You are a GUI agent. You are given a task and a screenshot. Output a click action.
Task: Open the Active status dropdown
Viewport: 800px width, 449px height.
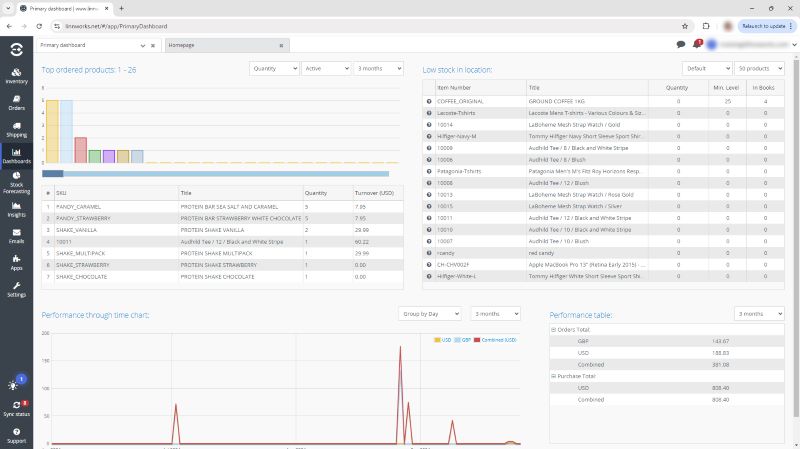326,68
